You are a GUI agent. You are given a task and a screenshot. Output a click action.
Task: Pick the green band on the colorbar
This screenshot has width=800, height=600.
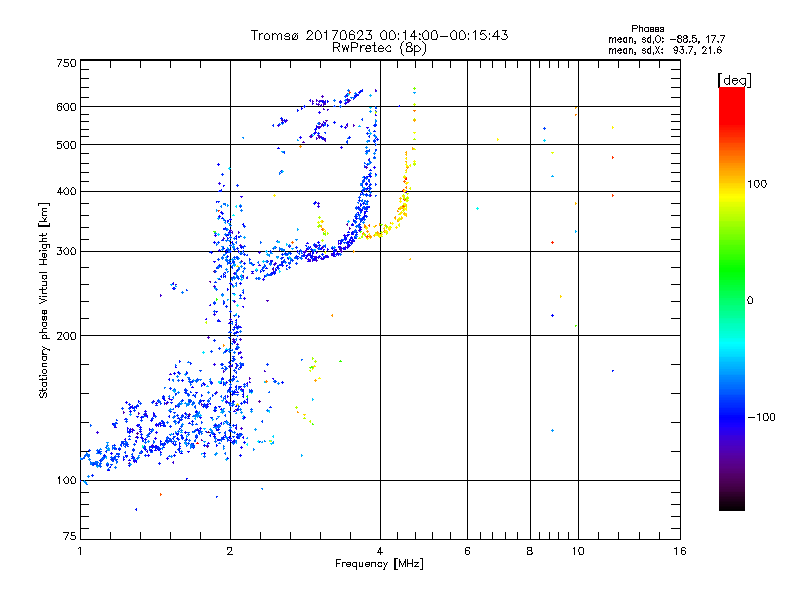(731, 290)
